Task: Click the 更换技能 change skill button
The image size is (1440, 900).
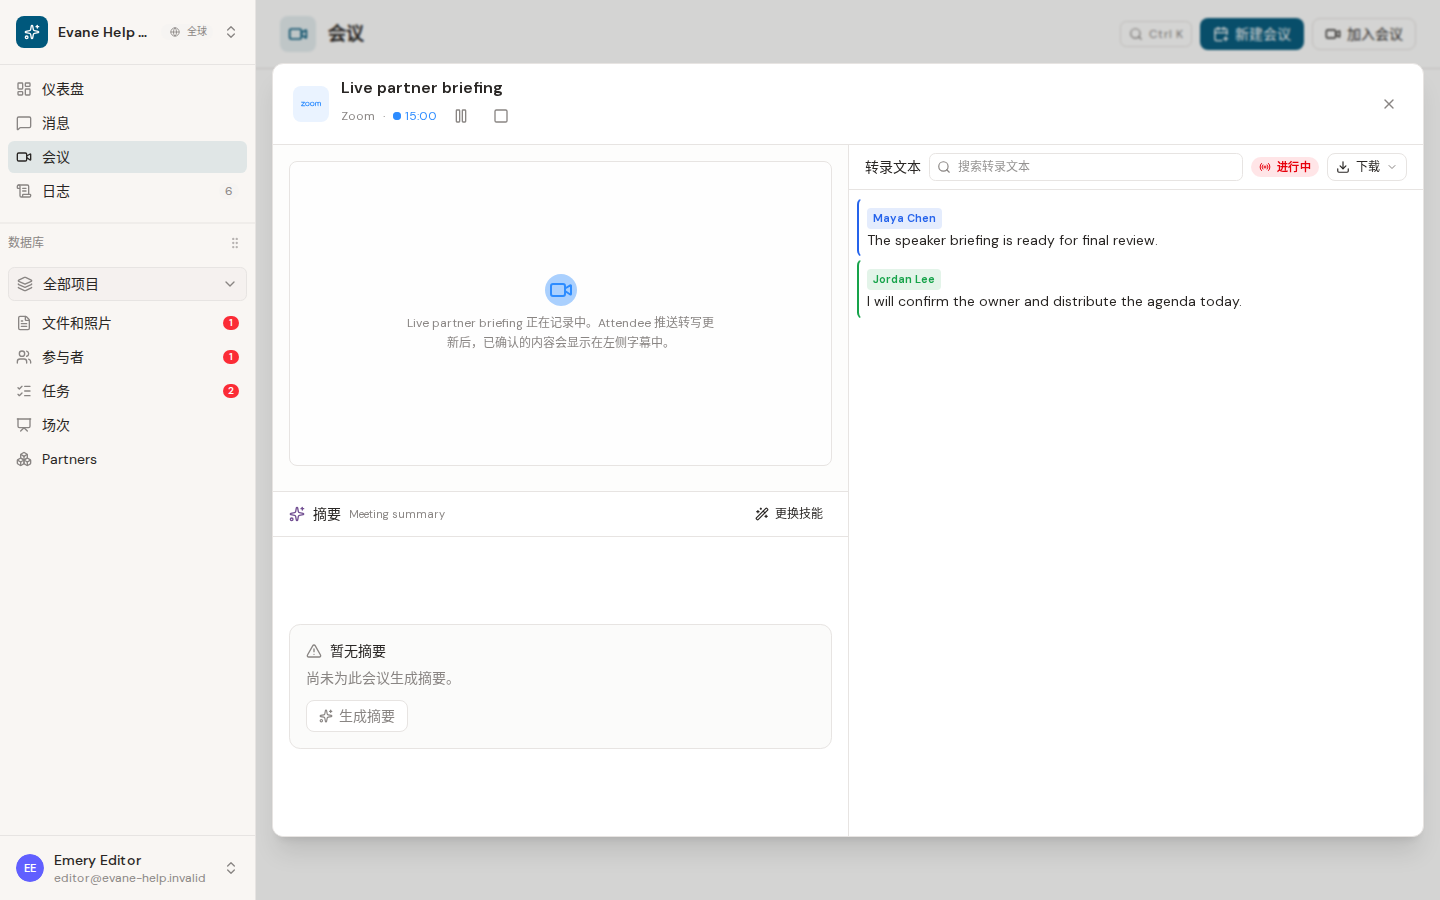Action: [x=788, y=514]
